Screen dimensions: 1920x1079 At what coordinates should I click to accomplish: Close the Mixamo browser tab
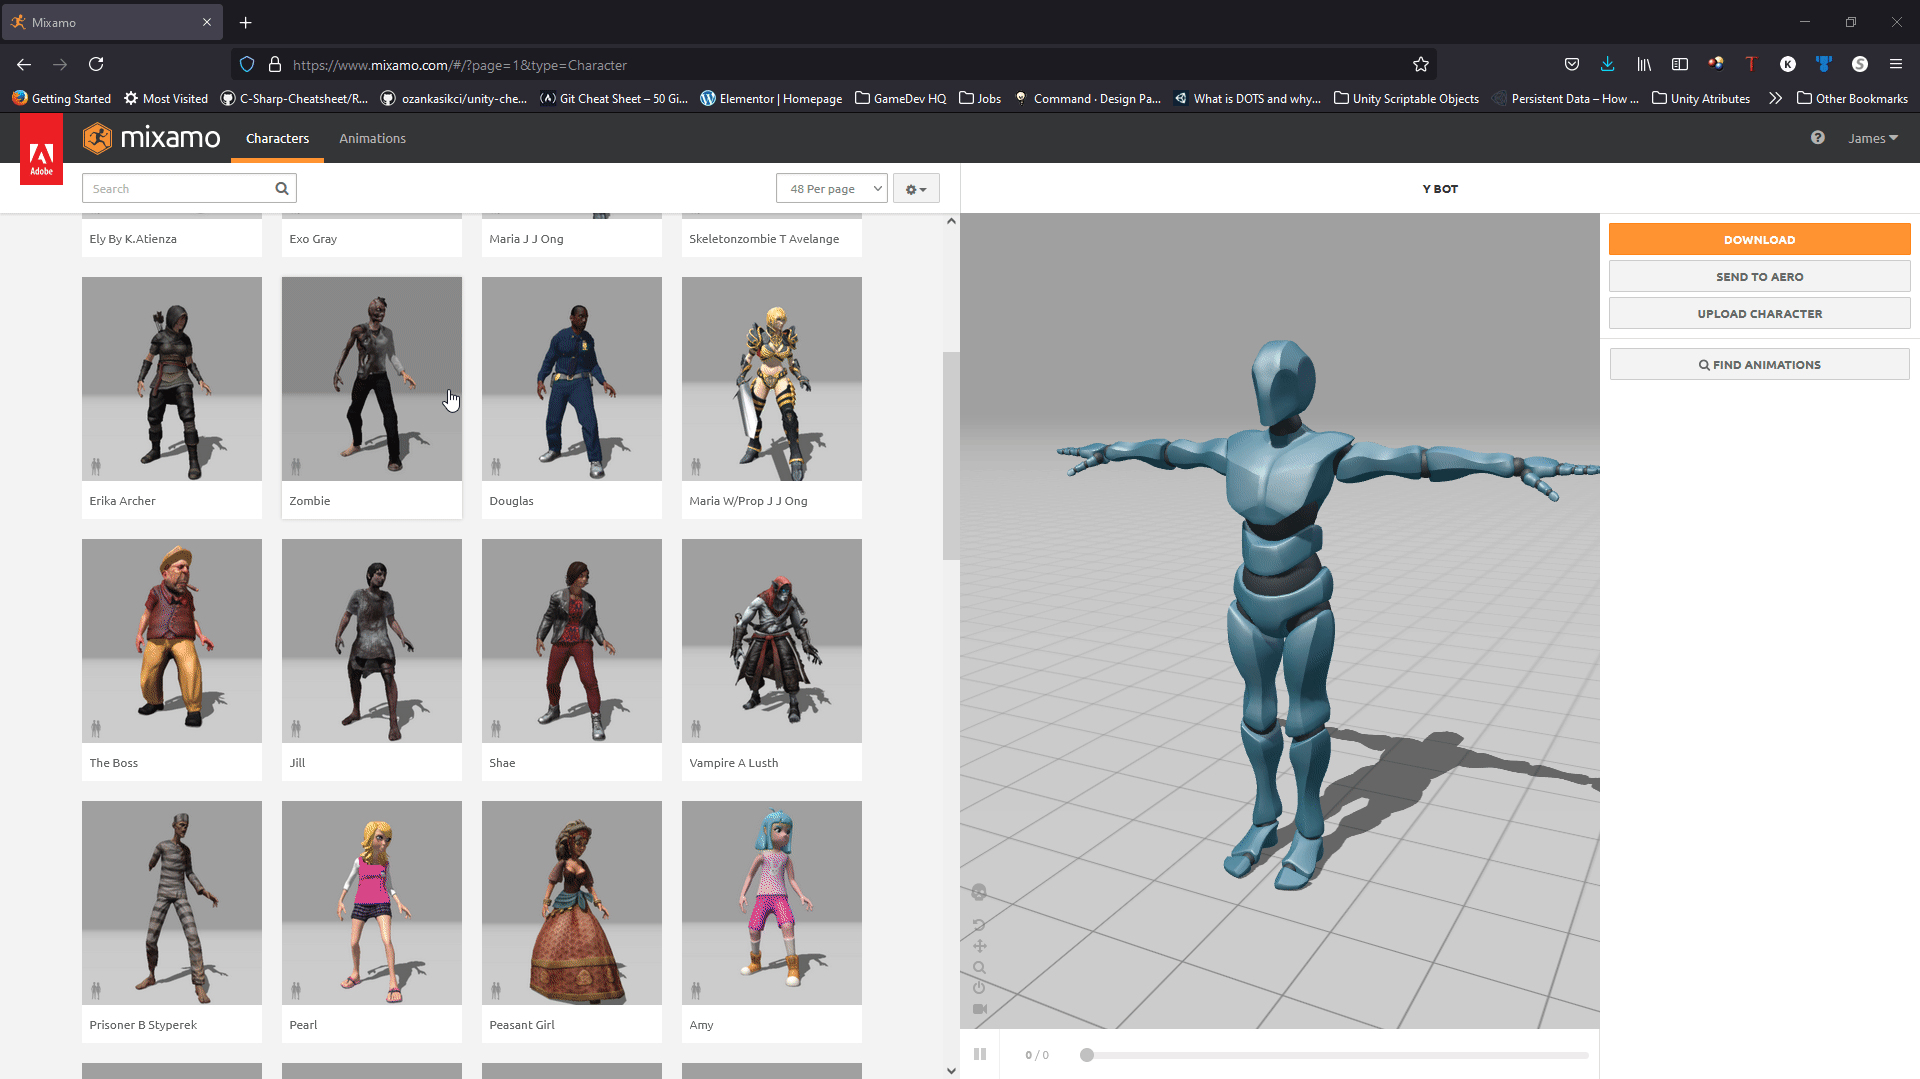207,22
